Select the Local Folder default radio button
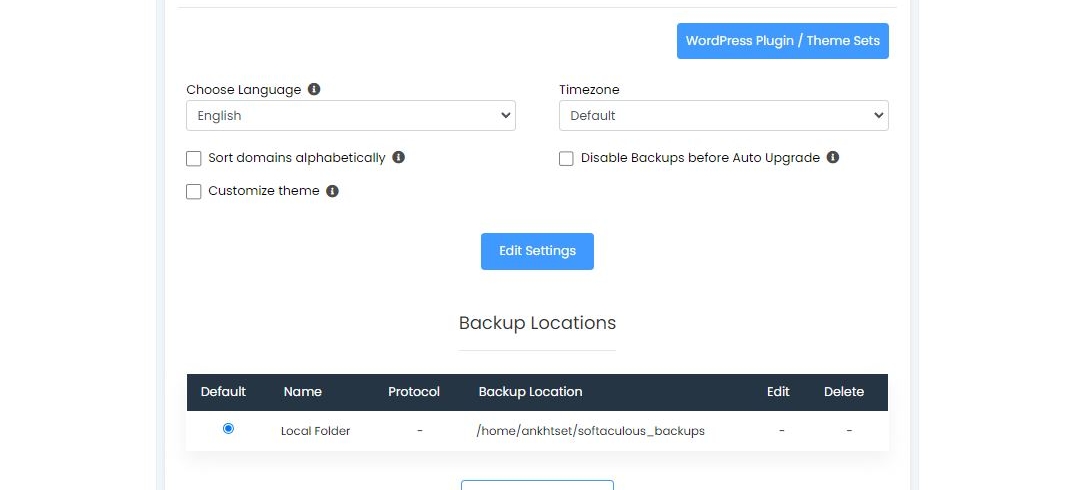The width and height of the screenshot is (1073, 490). tap(229, 428)
